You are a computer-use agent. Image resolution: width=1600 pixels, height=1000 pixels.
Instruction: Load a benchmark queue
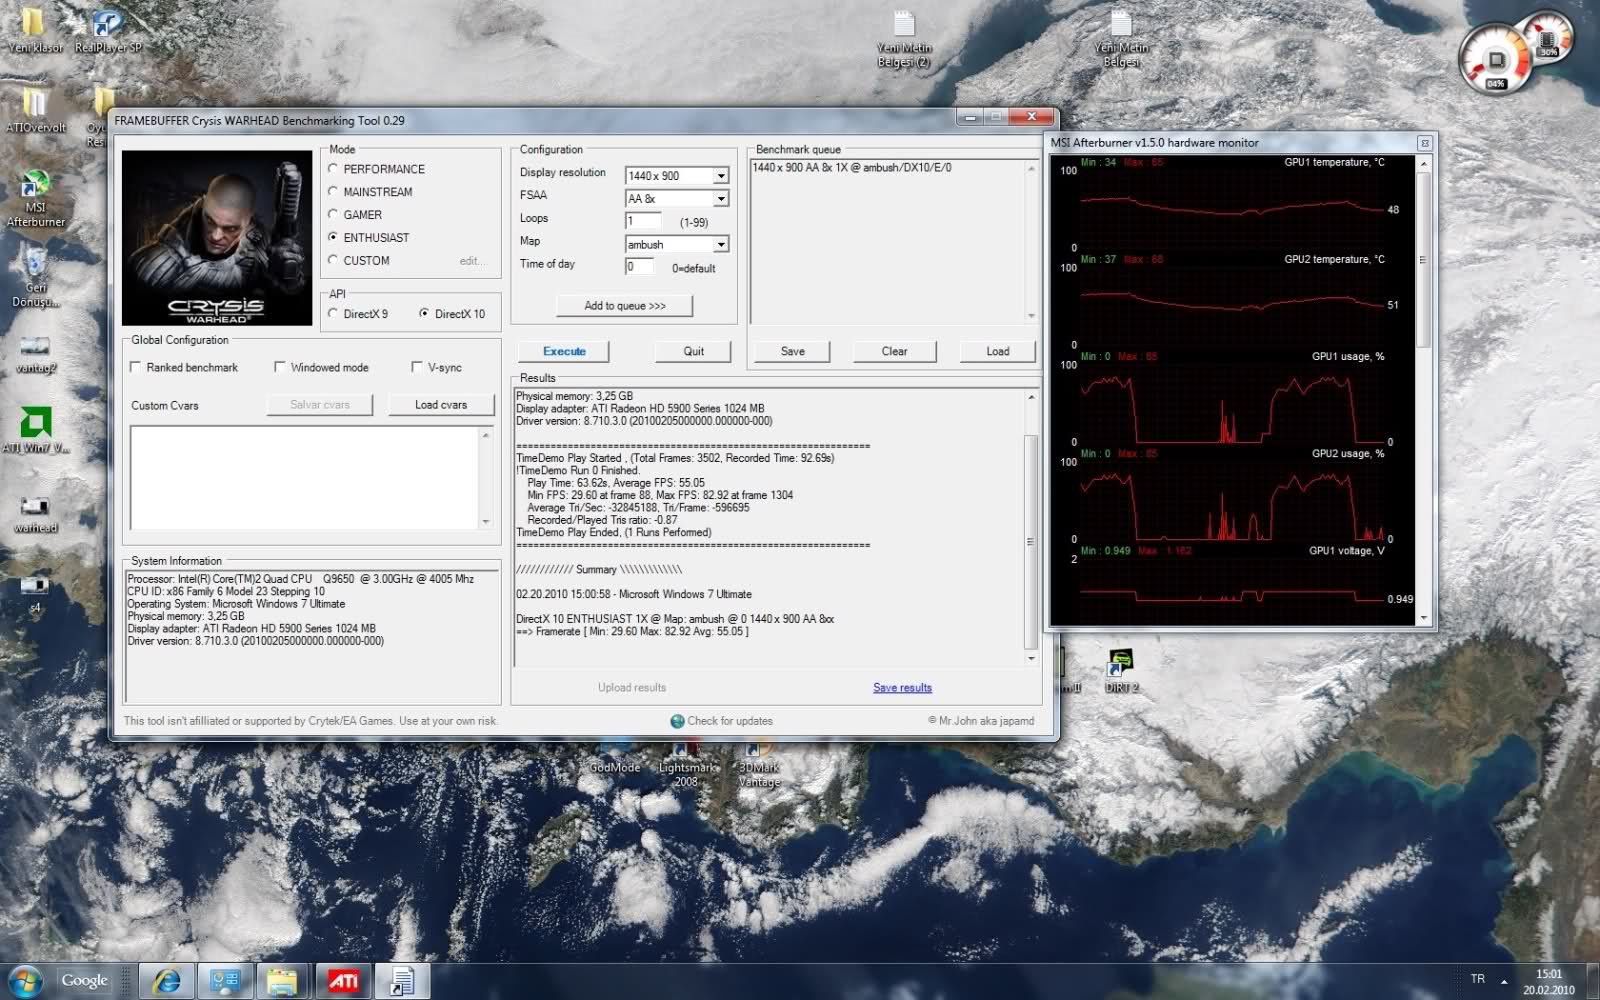997,351
